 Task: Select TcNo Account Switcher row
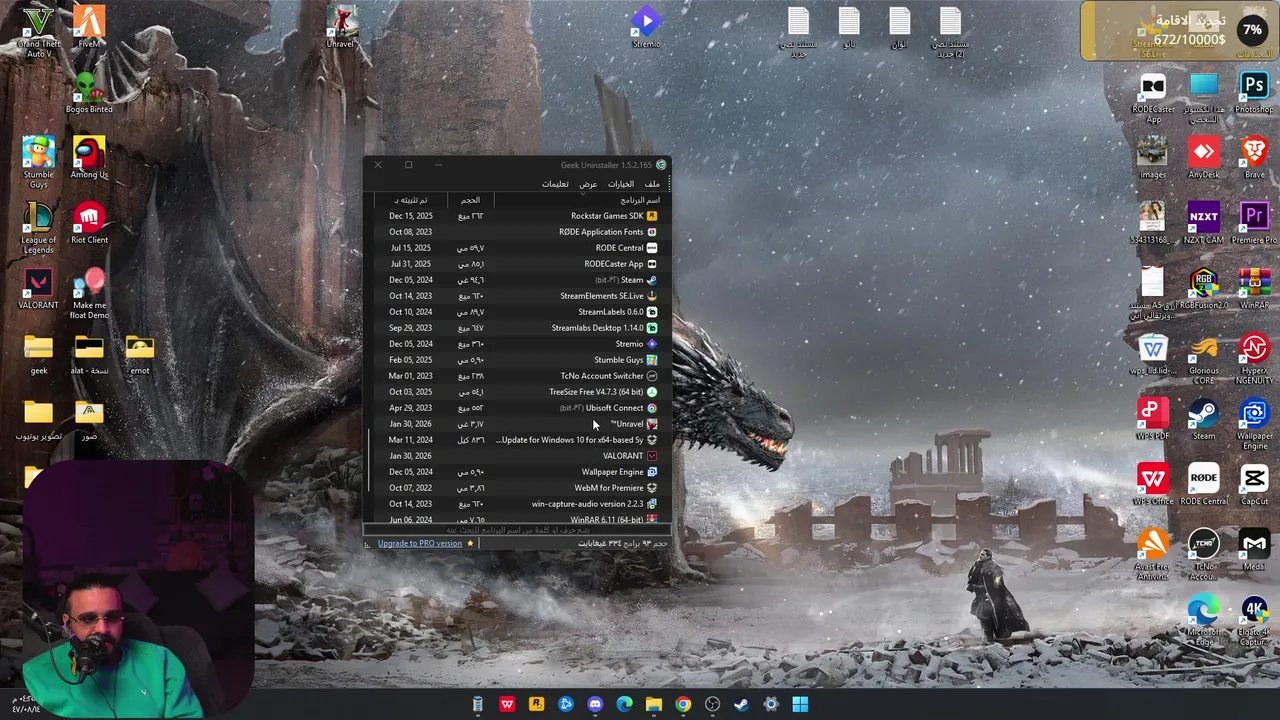516,376
